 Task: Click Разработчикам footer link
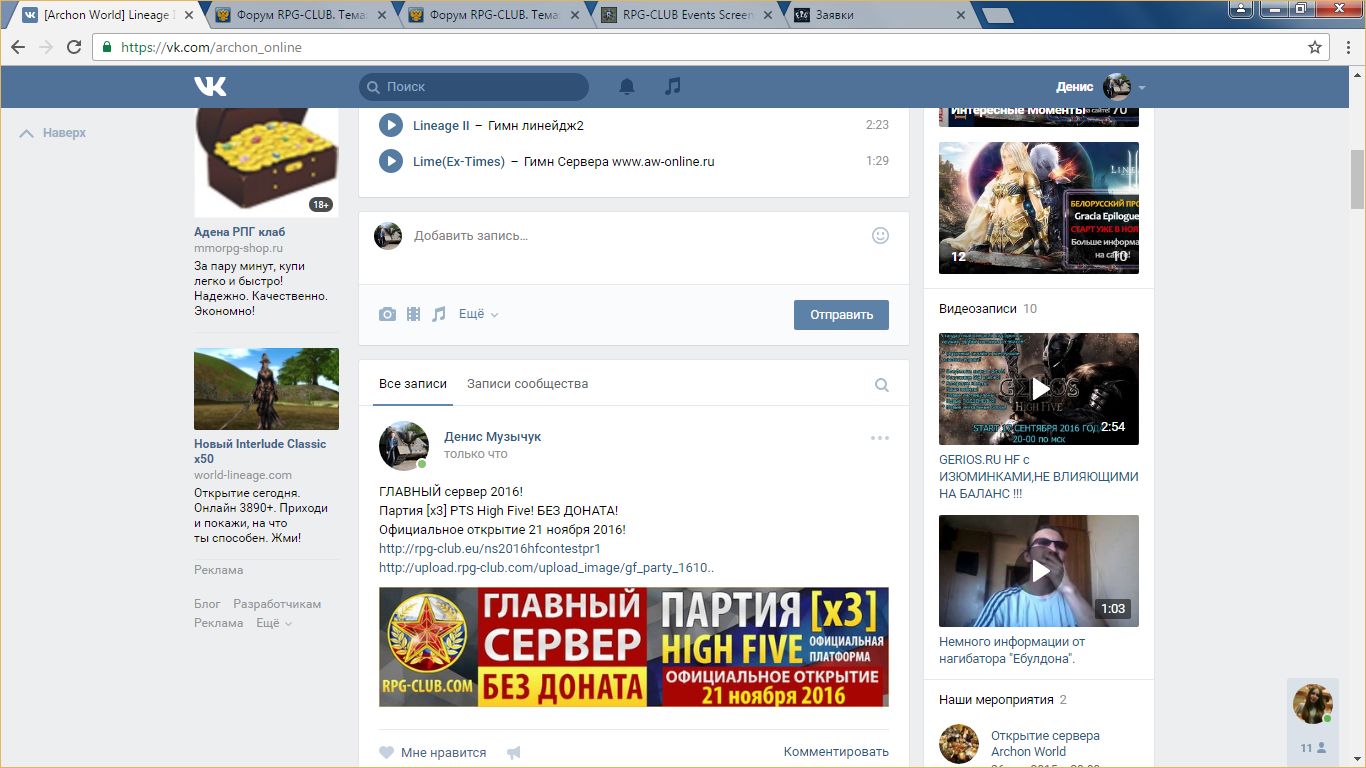(277, 604)
